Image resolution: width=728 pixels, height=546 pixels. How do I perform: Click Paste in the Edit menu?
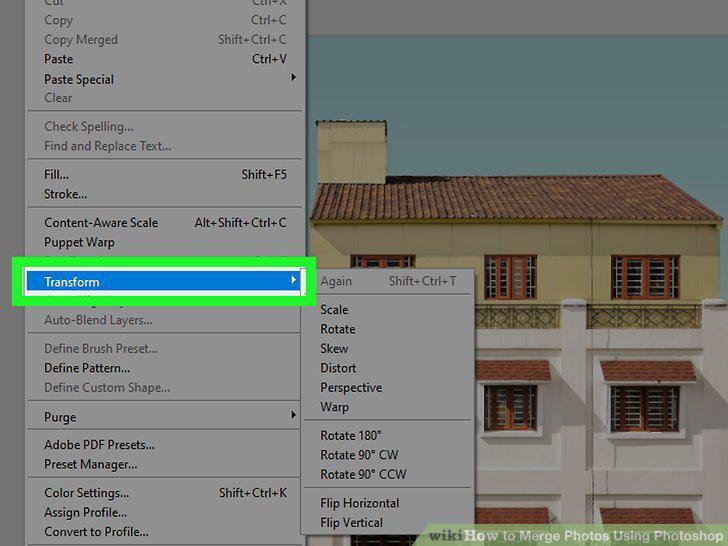[x=165, y=59]
